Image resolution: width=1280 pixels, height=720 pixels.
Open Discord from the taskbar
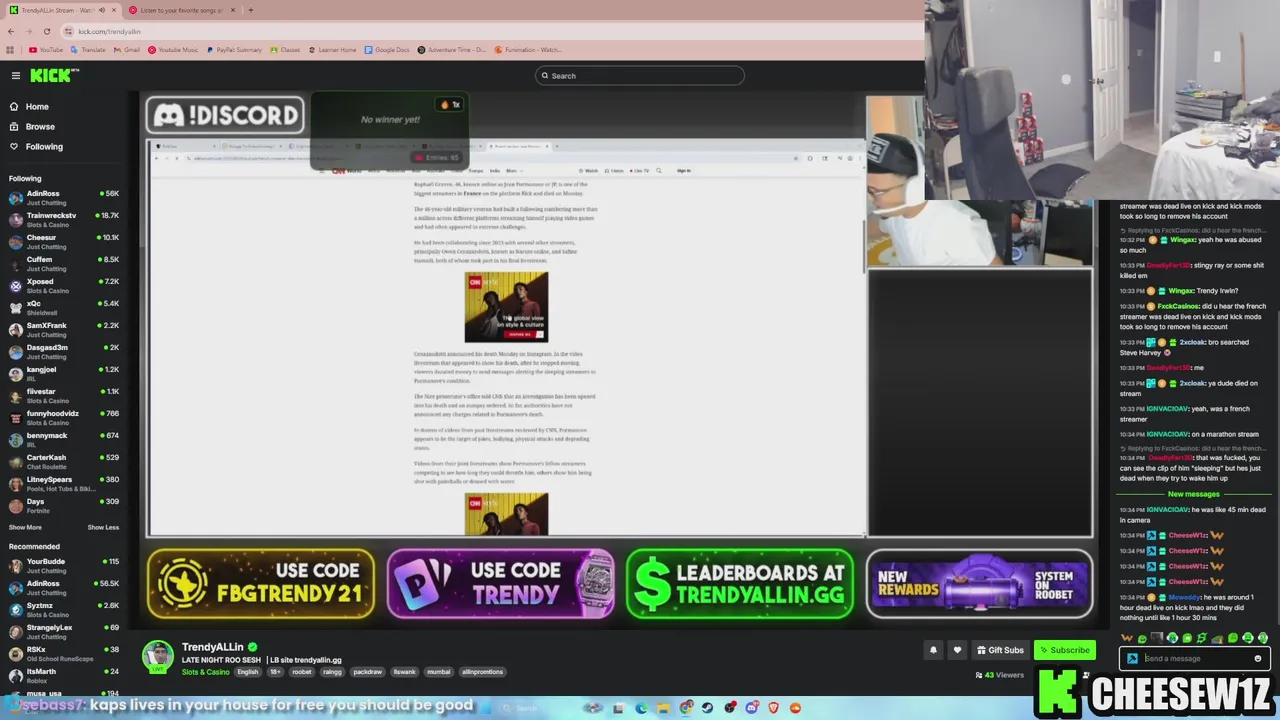click(x=751, y=708)
